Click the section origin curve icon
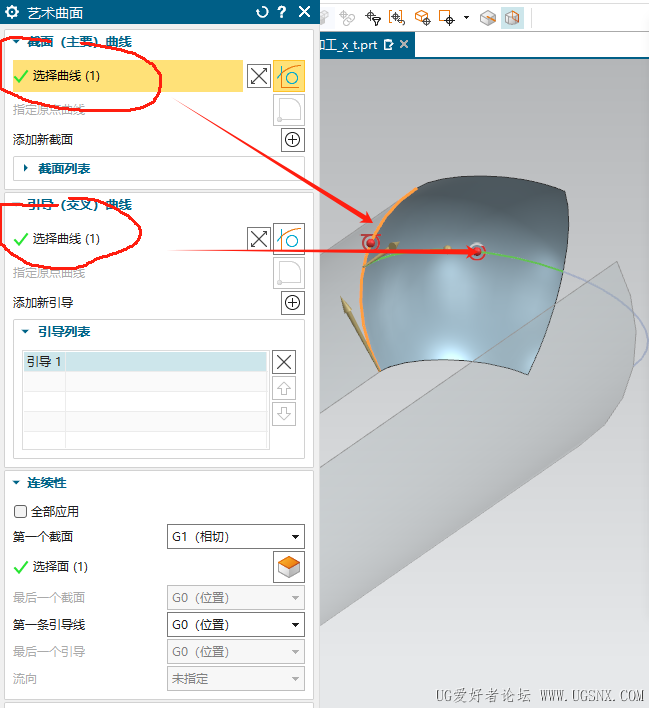 click(289, 110)
